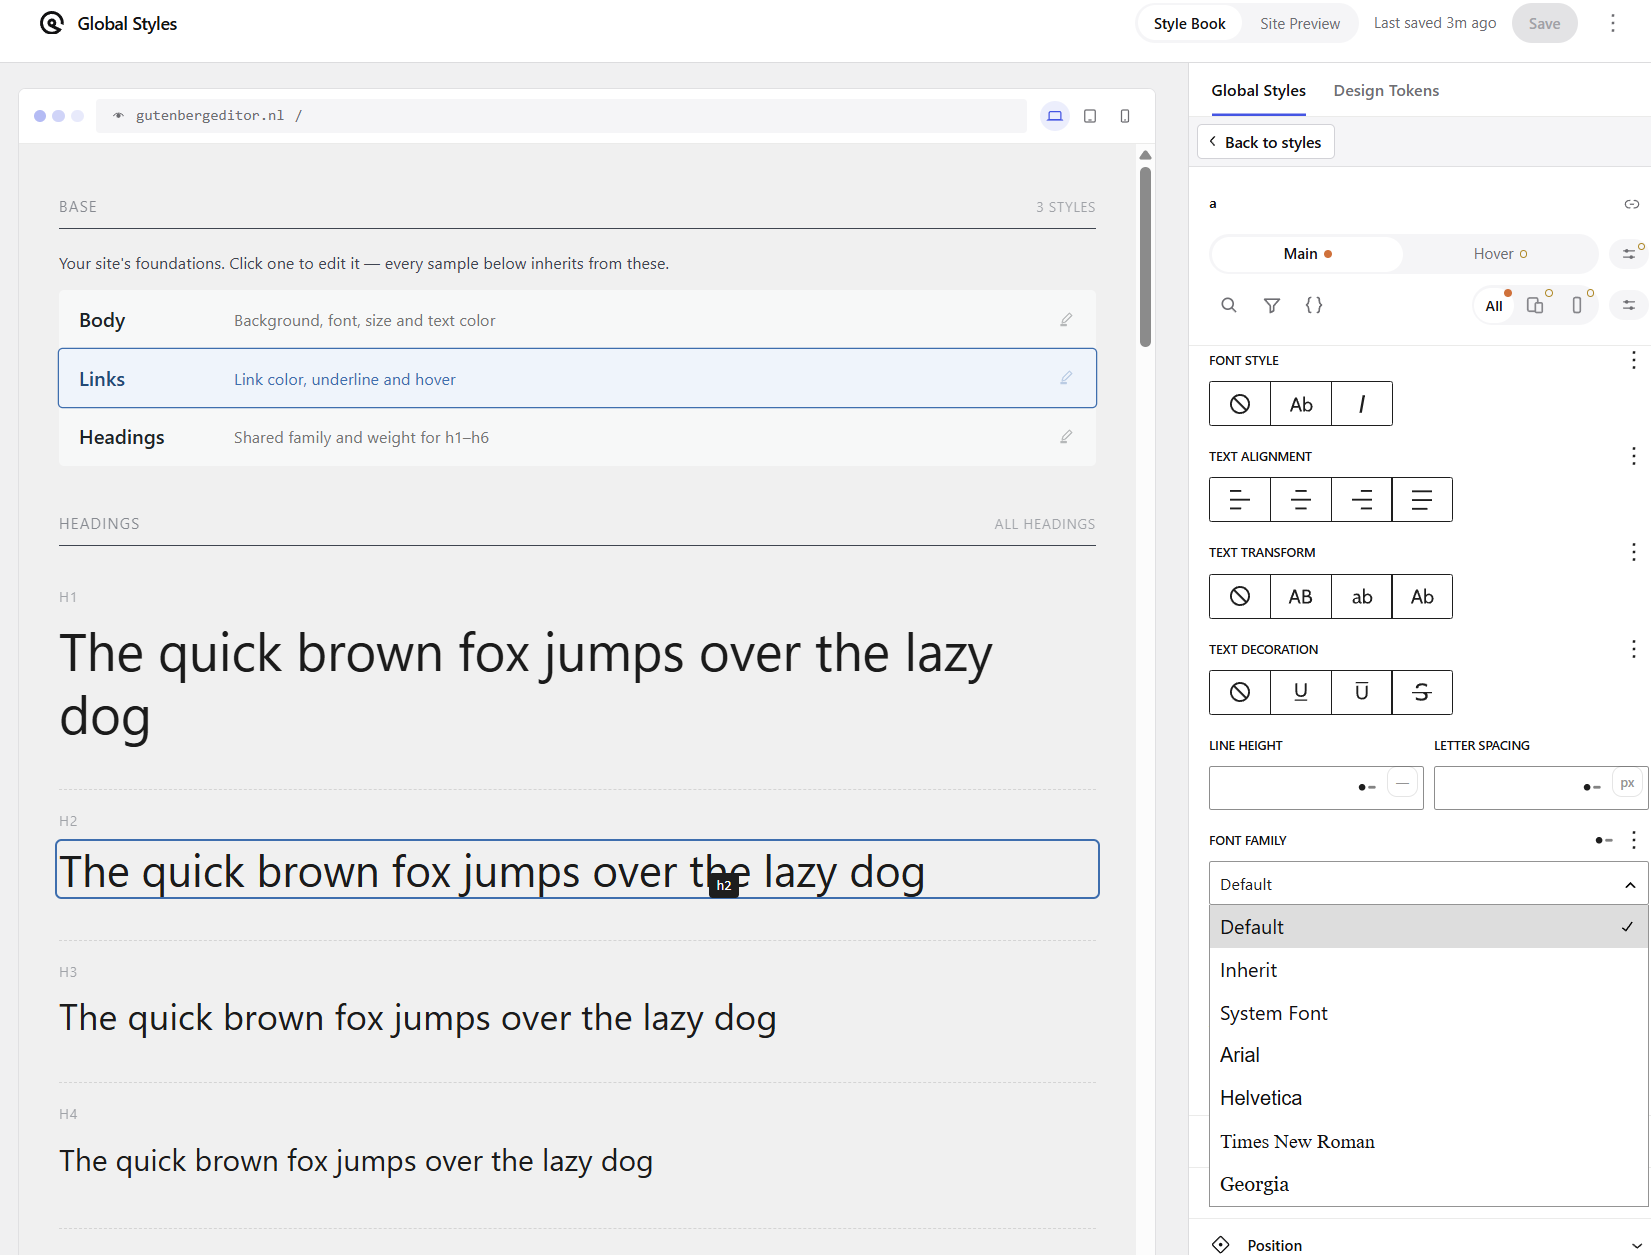Select the tablet breakpoint in styles panel
Screen dimensions: 1651x1255
click(x=1535, y=305)
